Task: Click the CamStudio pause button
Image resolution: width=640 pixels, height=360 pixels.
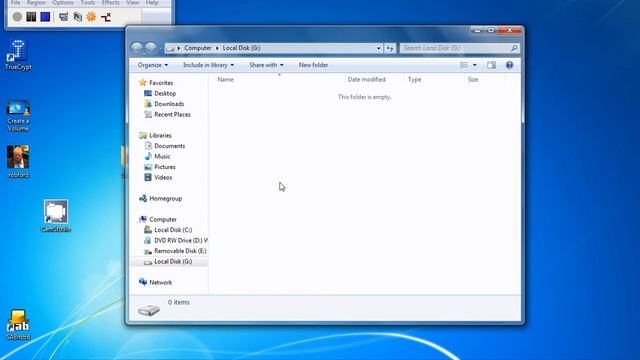Action: [x=31, y=17]
